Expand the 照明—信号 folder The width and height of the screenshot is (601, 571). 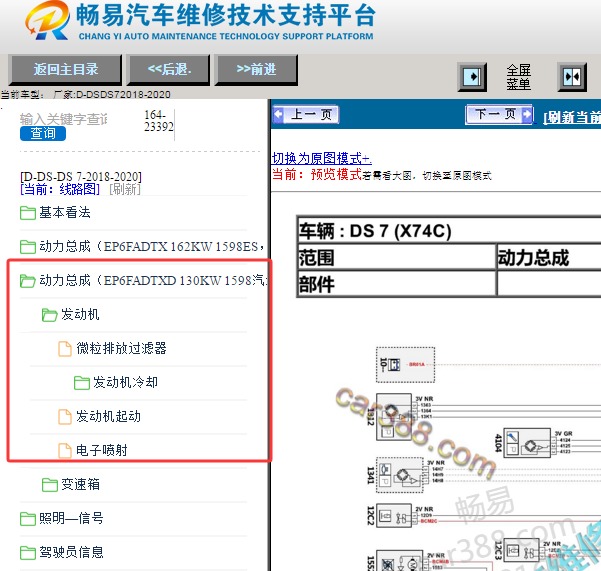coord(71,518)
